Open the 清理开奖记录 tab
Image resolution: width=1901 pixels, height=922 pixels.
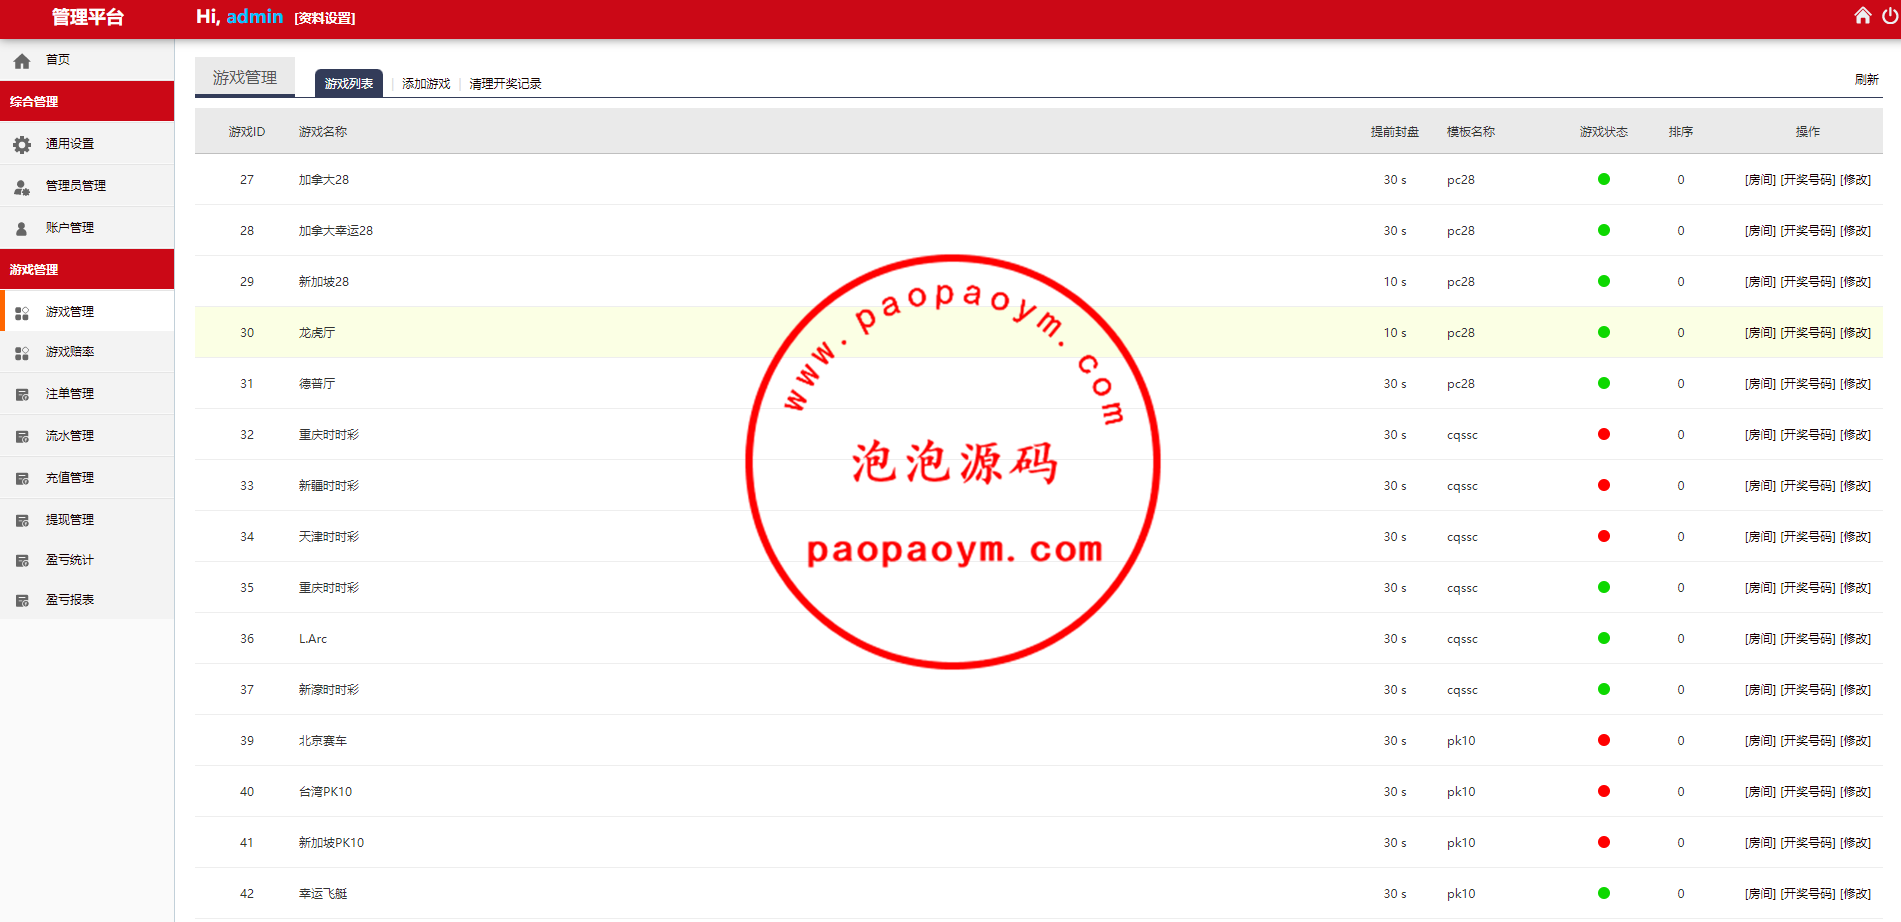pyautogui.click(x=505, y=84)
